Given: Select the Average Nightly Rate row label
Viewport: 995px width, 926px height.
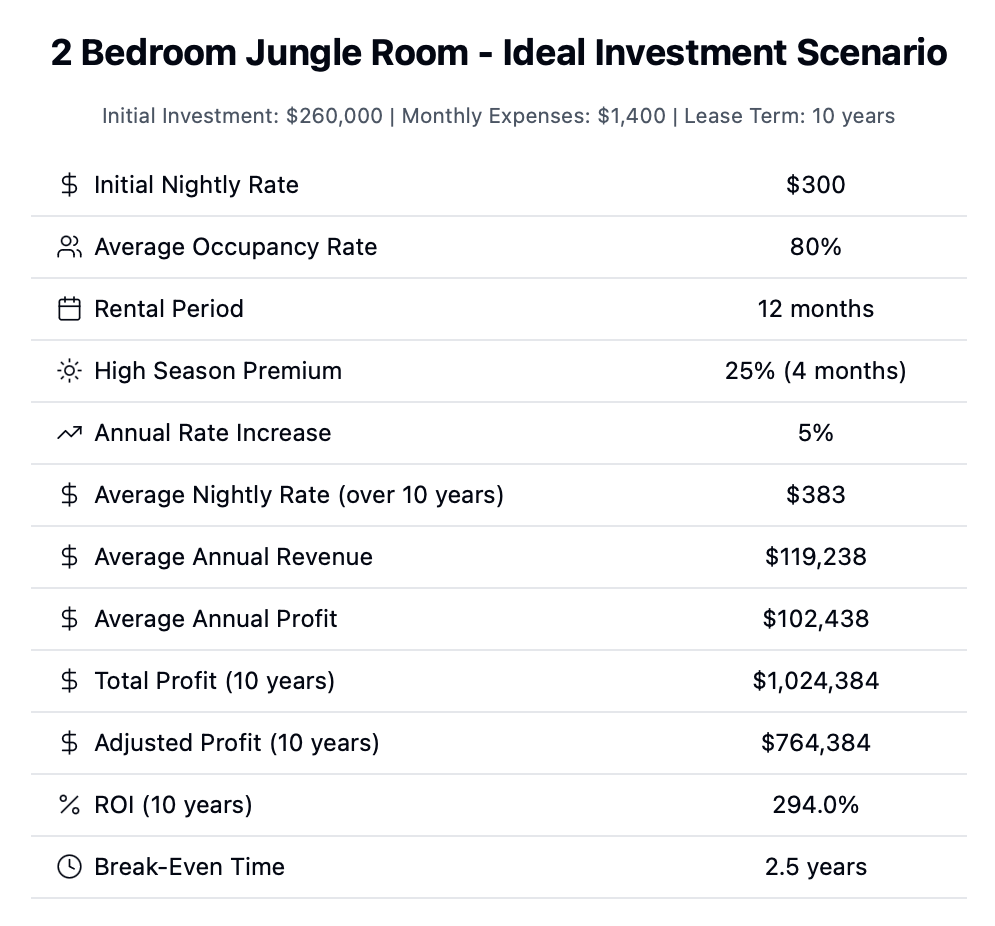Looking at the screenshot, I should 299,494.
